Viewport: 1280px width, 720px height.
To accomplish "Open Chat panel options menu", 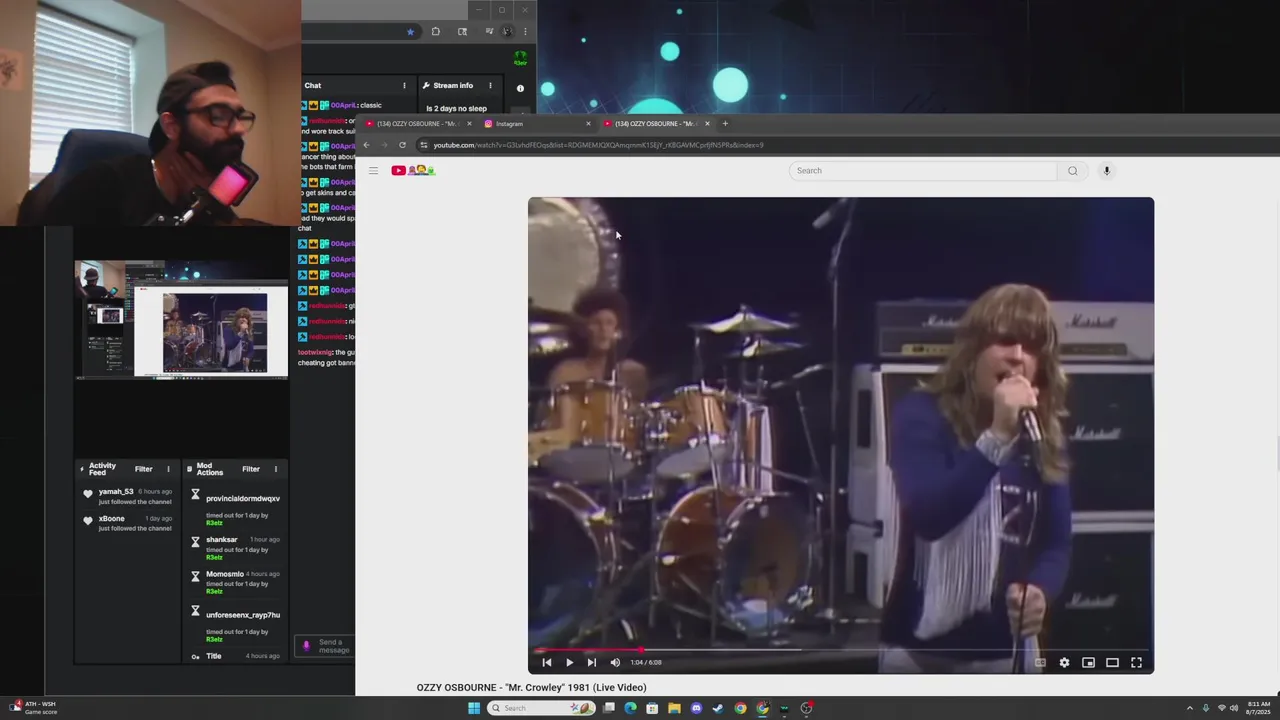I will coord(404,85).
